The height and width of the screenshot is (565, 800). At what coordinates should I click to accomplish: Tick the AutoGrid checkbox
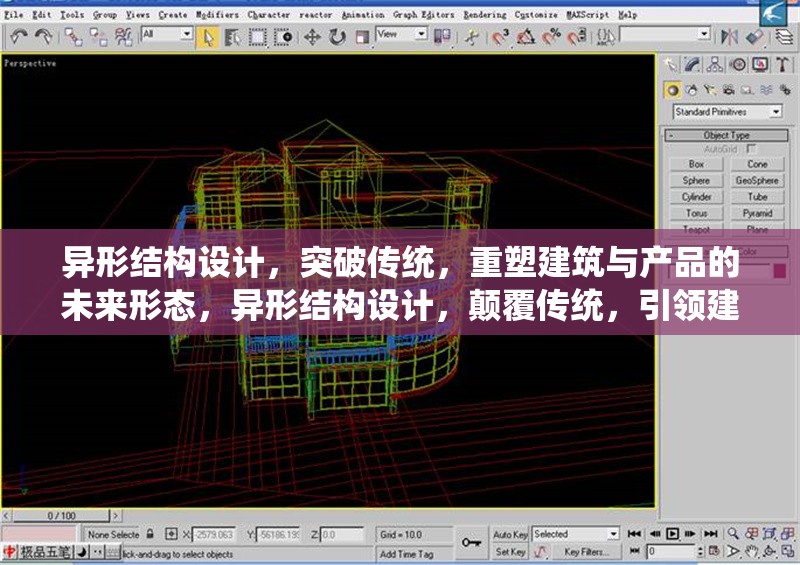[x=751, y=149]
